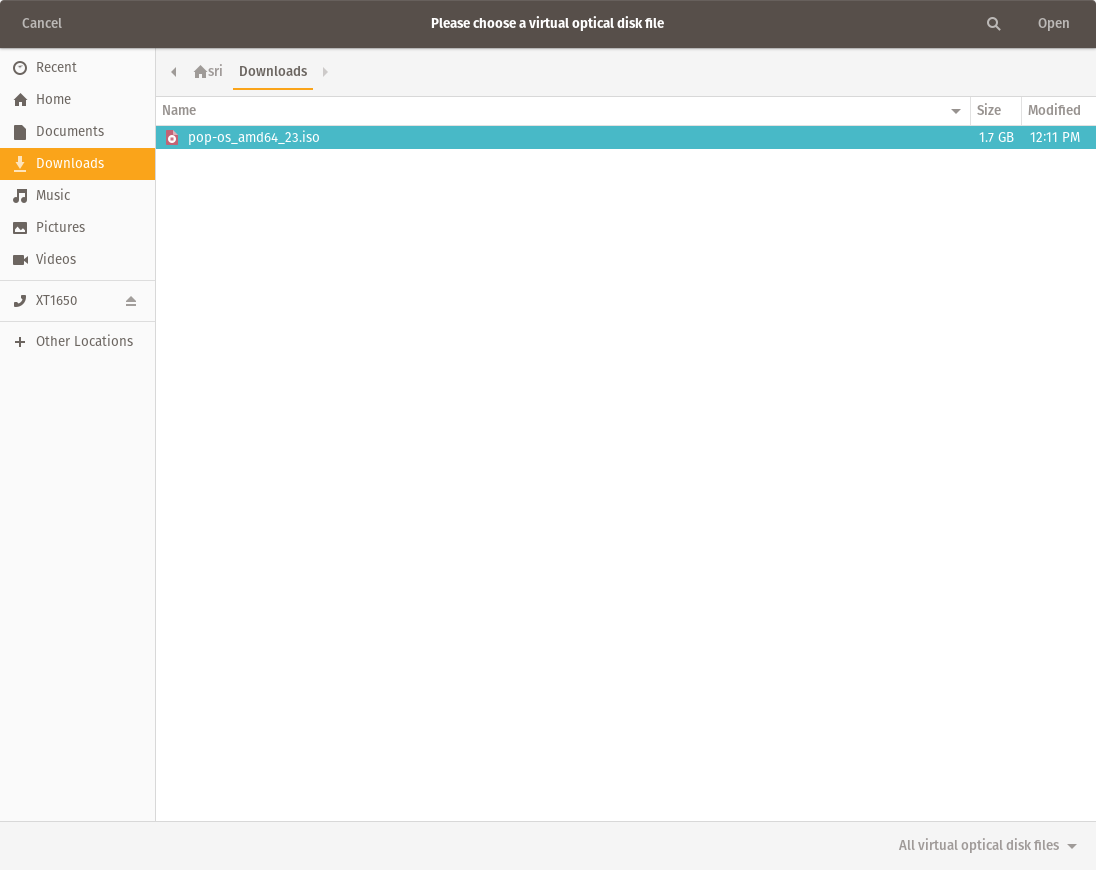Click the search magnifier icon

click(993, 24)
